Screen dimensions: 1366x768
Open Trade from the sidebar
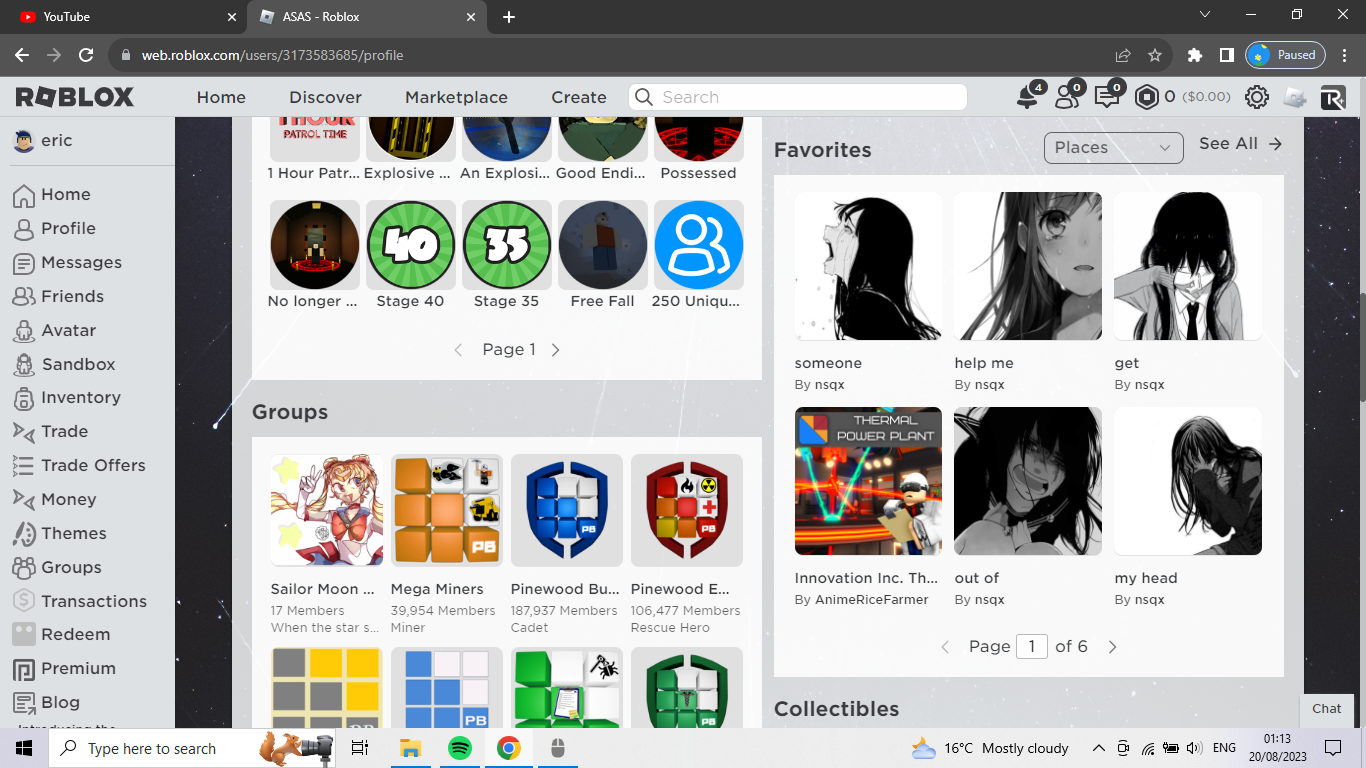[64, 431]
